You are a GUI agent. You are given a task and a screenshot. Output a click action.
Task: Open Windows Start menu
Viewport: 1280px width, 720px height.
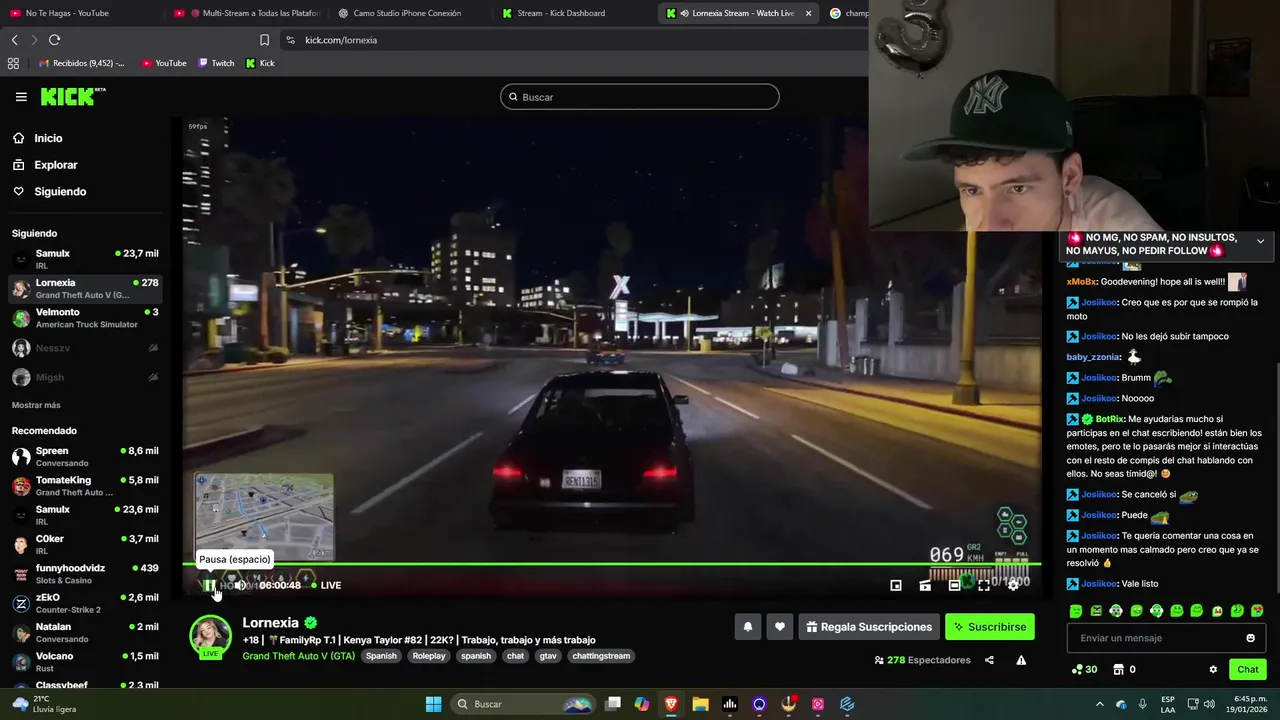point(433,704)
